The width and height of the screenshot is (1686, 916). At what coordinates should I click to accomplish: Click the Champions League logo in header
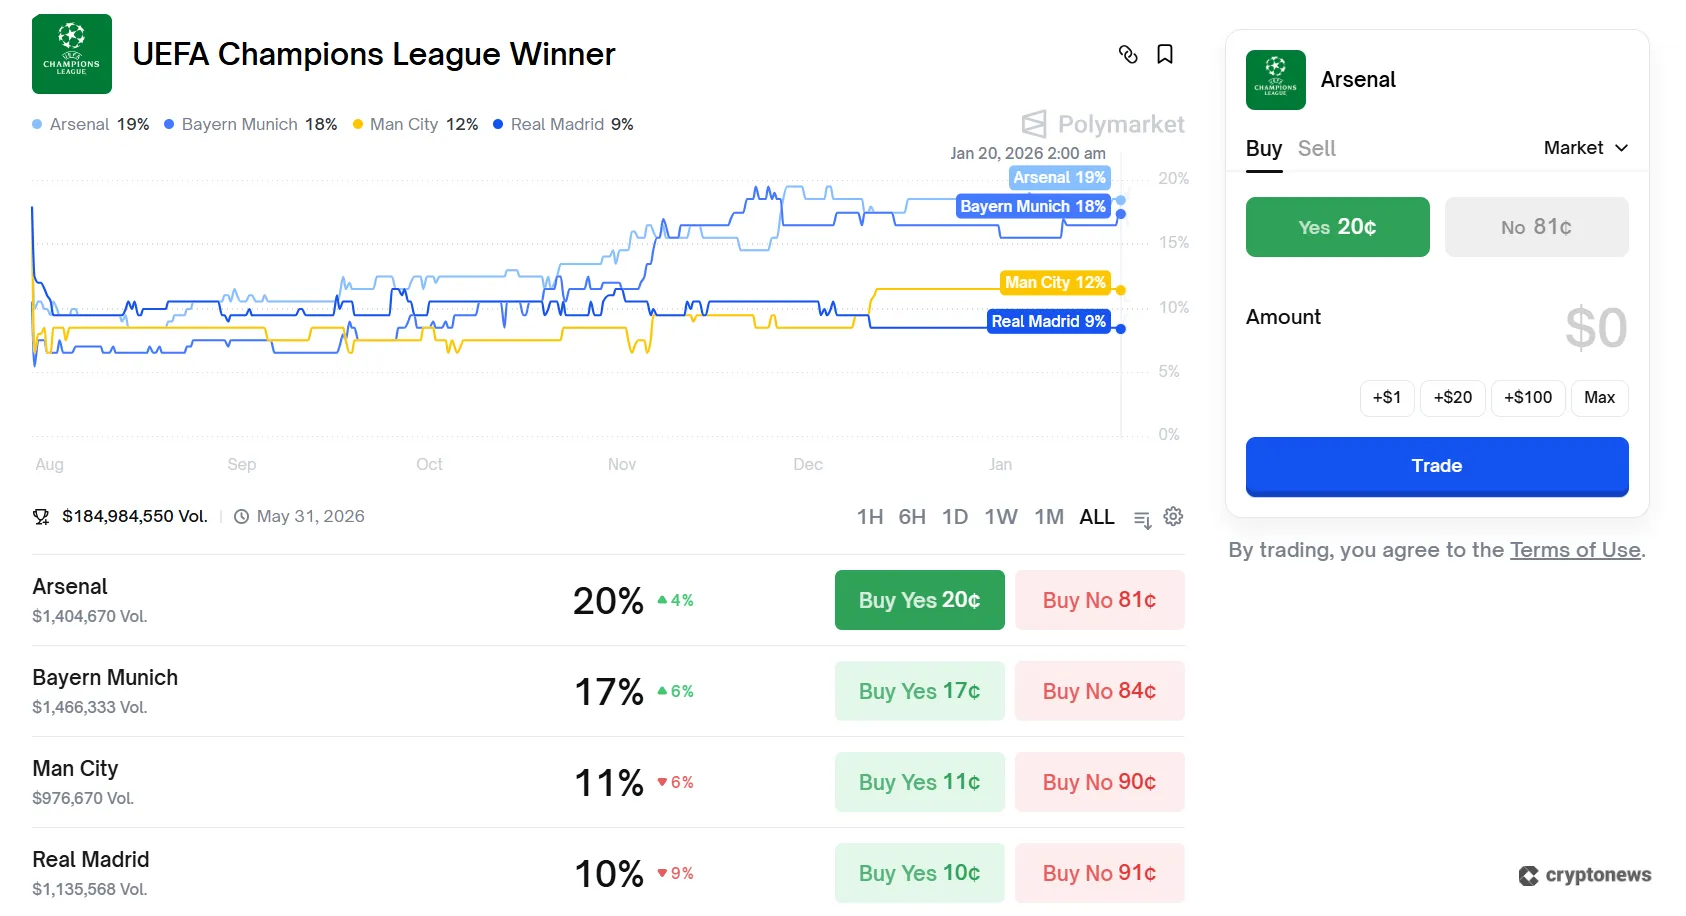point(72,54)
